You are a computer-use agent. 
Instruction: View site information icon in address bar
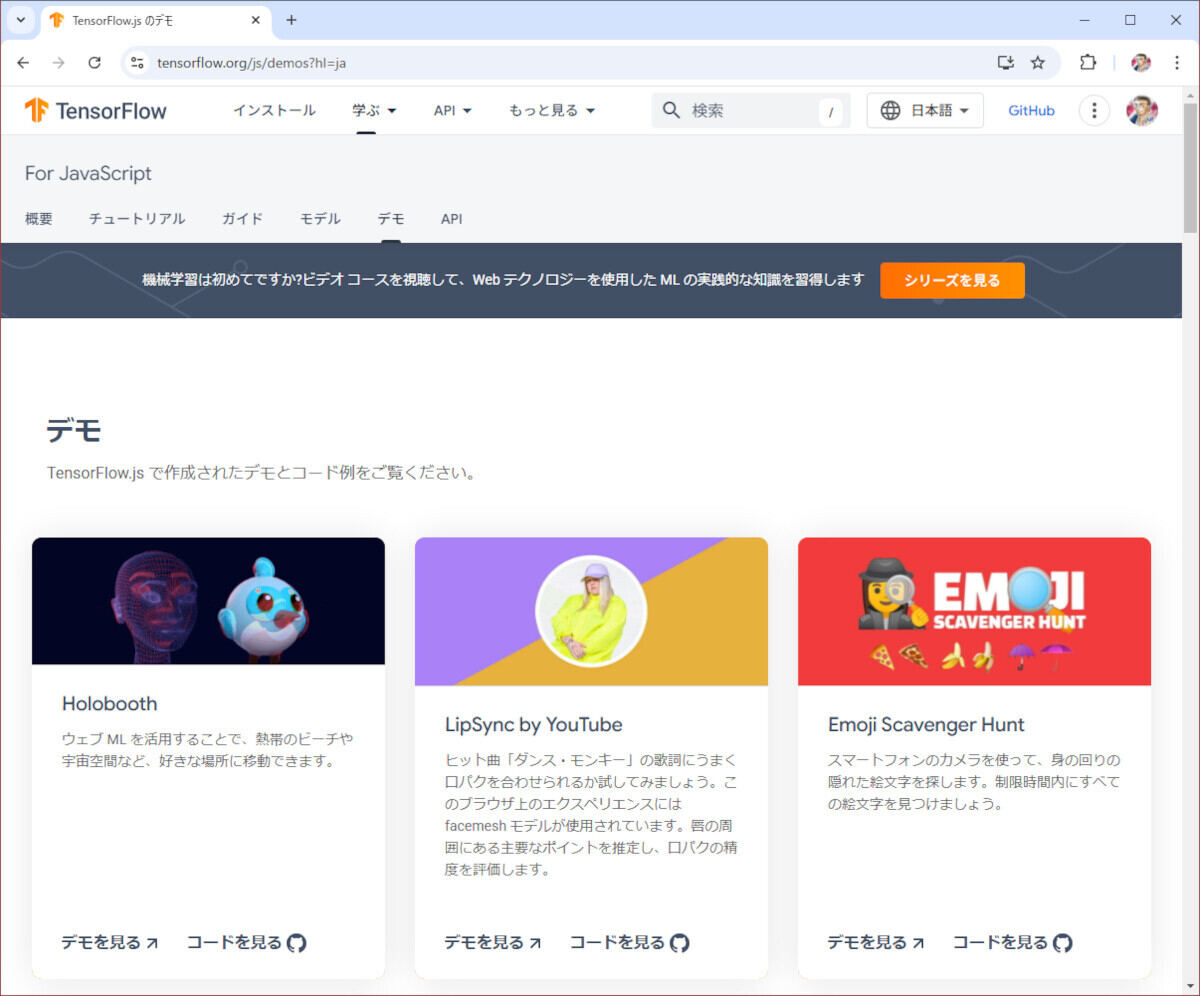click(x=138, y=62)
